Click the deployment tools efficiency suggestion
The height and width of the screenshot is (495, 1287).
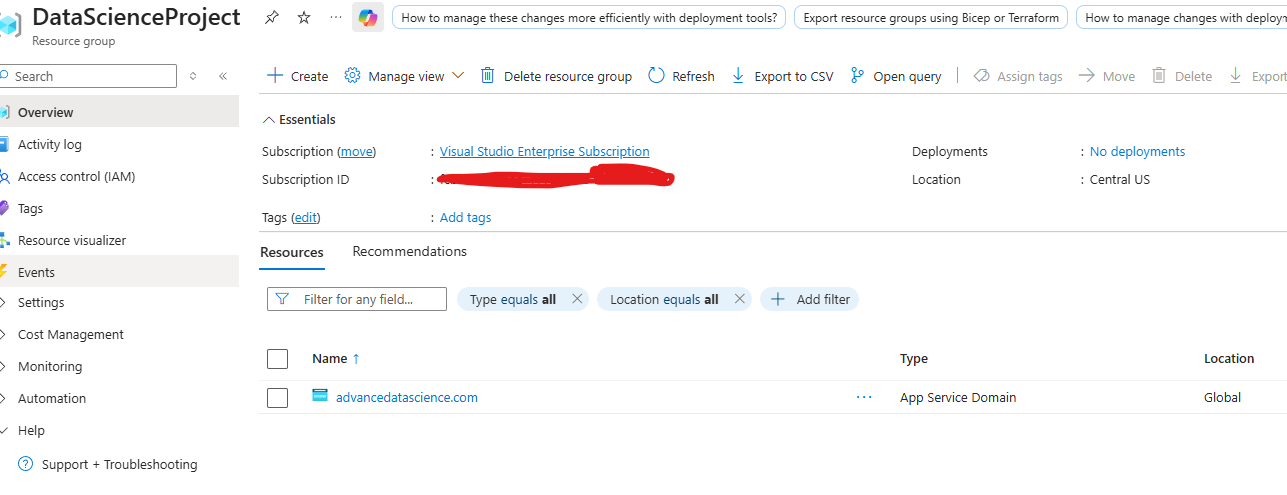(x=589, y=17)
